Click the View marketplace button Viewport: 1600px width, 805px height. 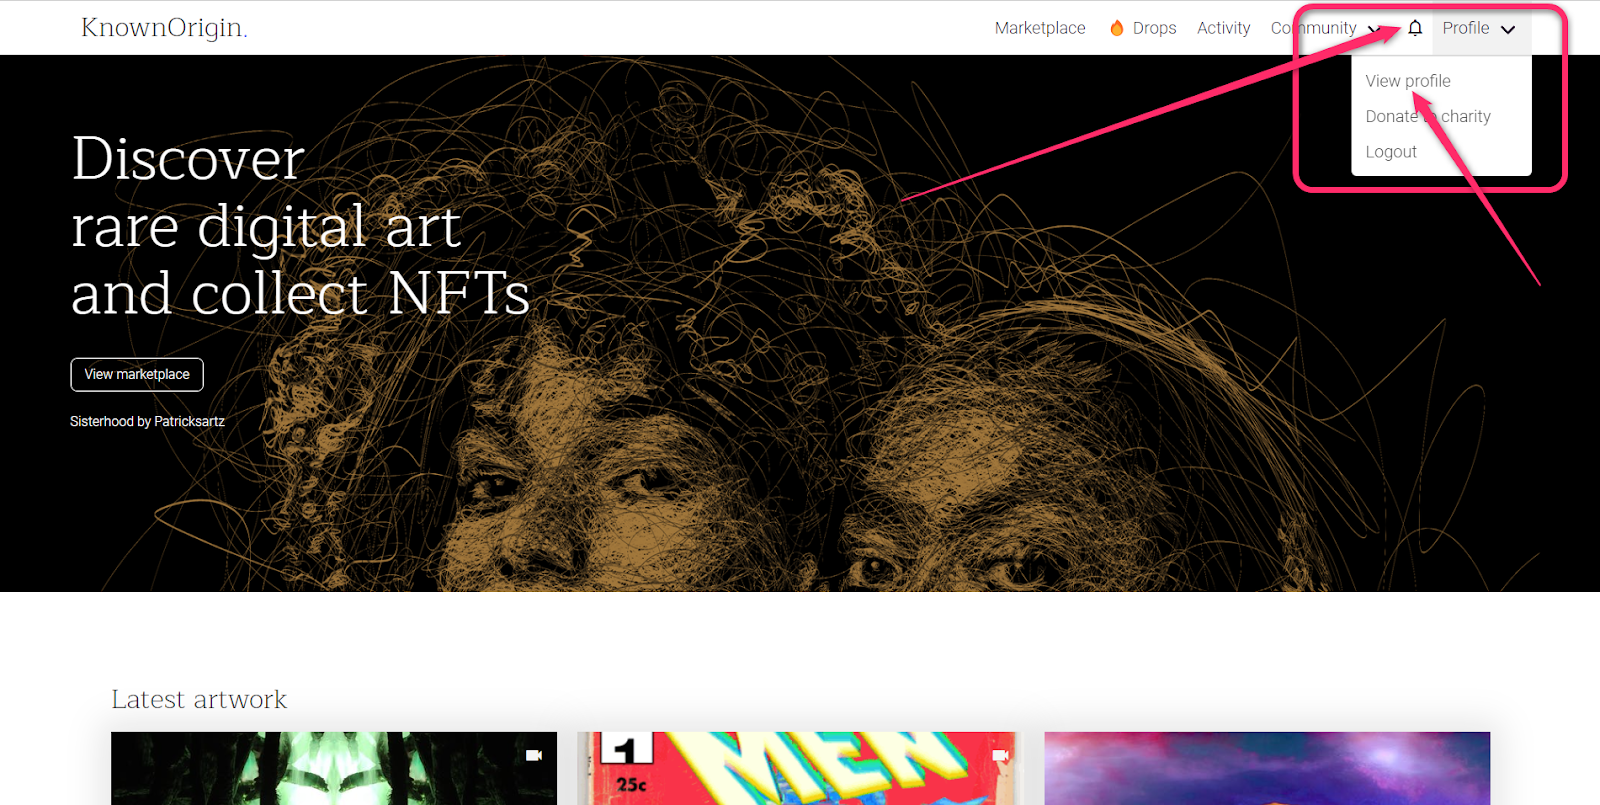coord(137,374)
